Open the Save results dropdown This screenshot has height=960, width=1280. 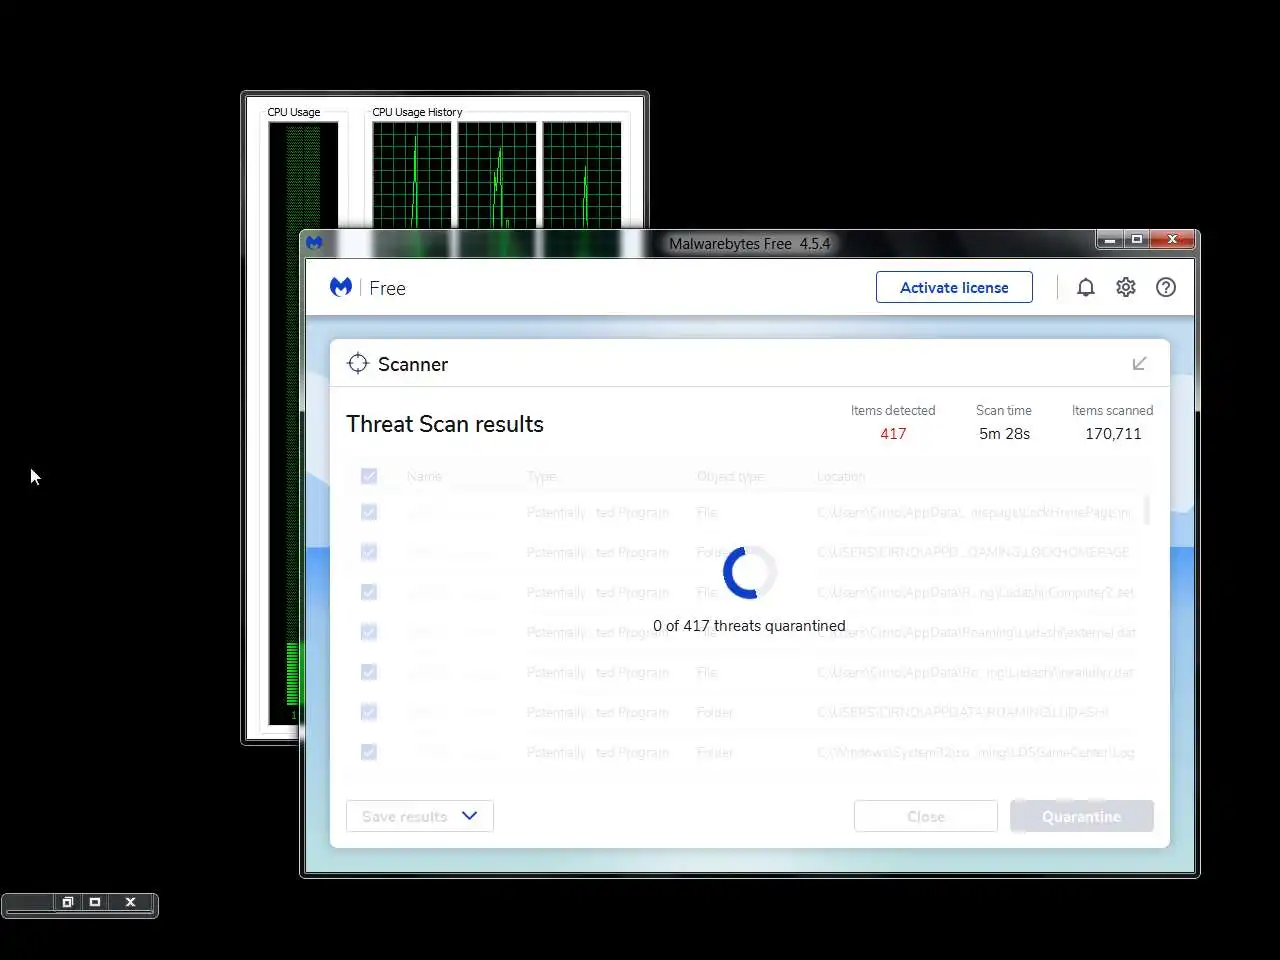pos(420,816)
